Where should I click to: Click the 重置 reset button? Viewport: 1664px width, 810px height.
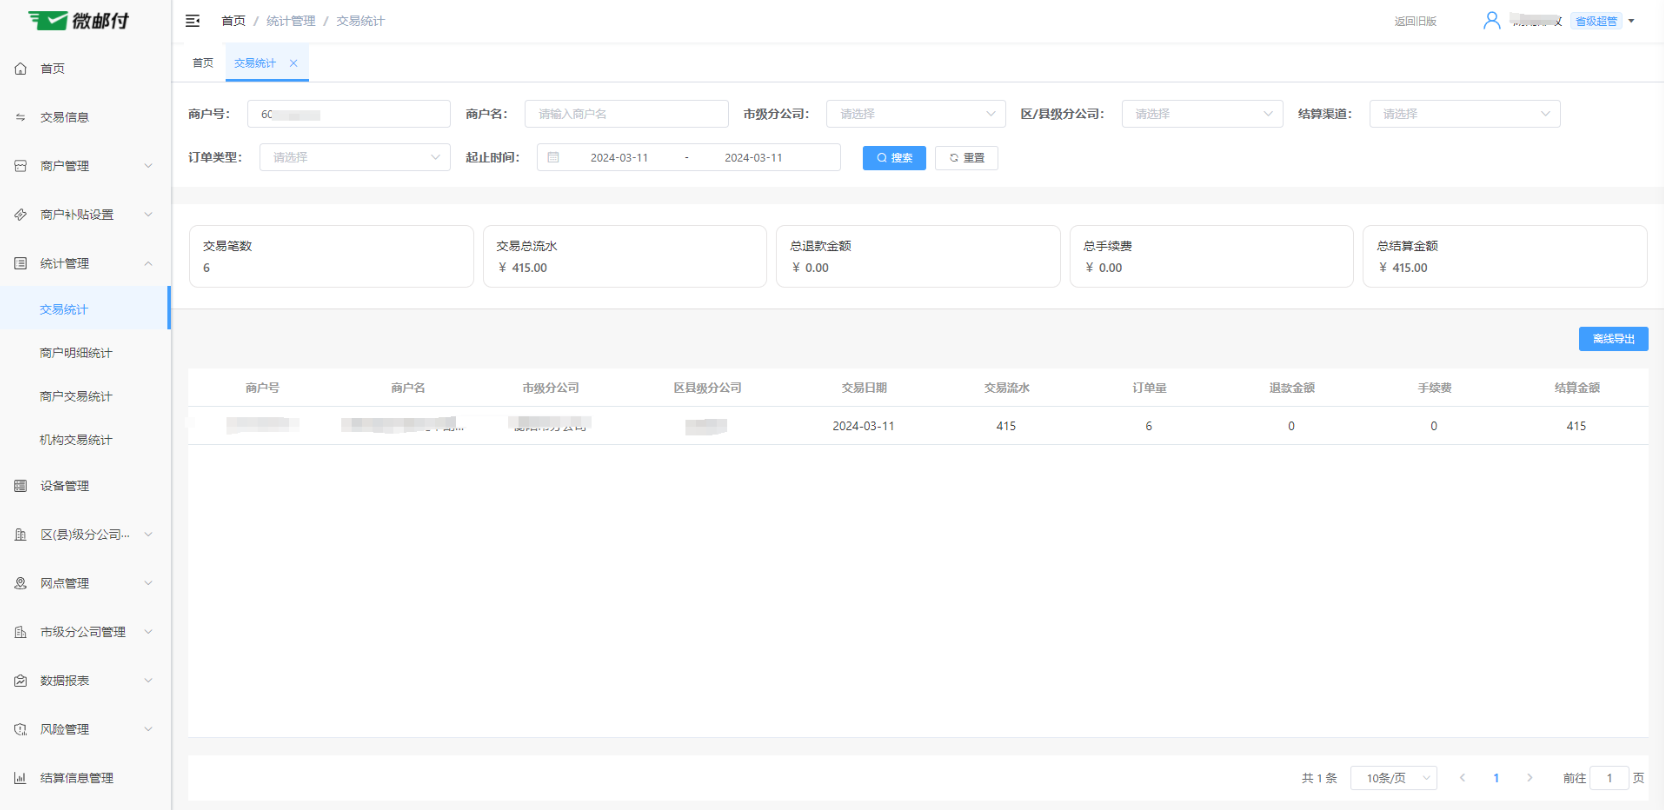pos(966,158)
